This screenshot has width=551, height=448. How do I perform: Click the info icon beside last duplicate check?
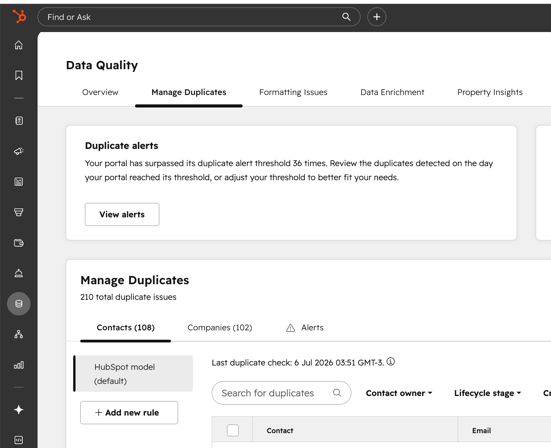tap(391, 362)
